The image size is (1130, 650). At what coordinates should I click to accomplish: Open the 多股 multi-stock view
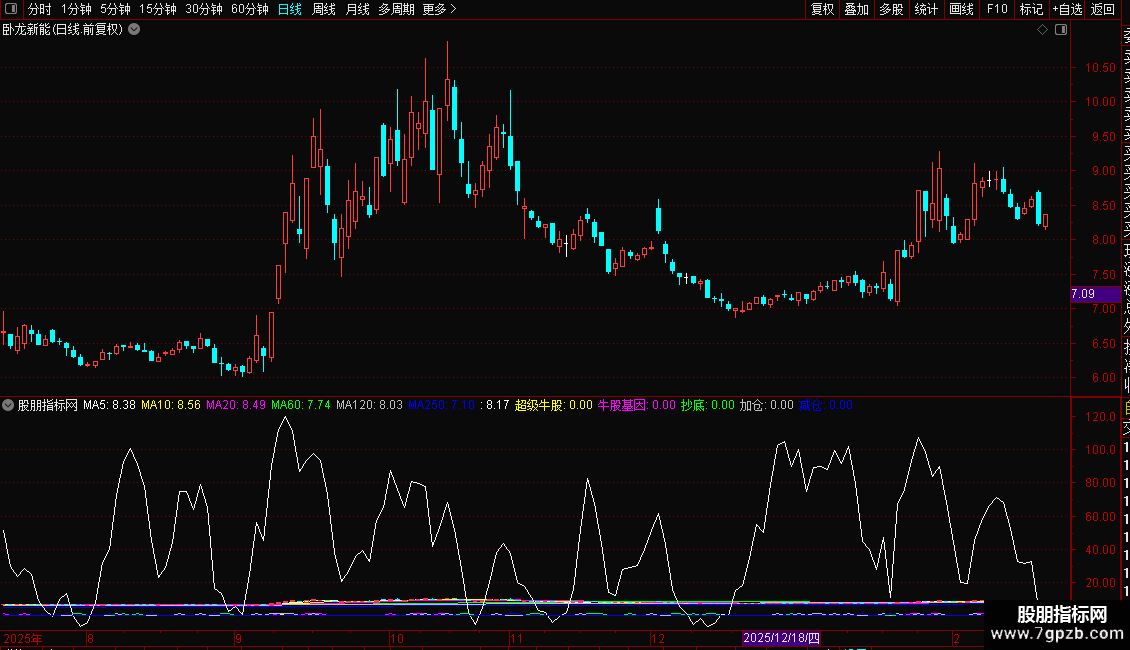891,9
